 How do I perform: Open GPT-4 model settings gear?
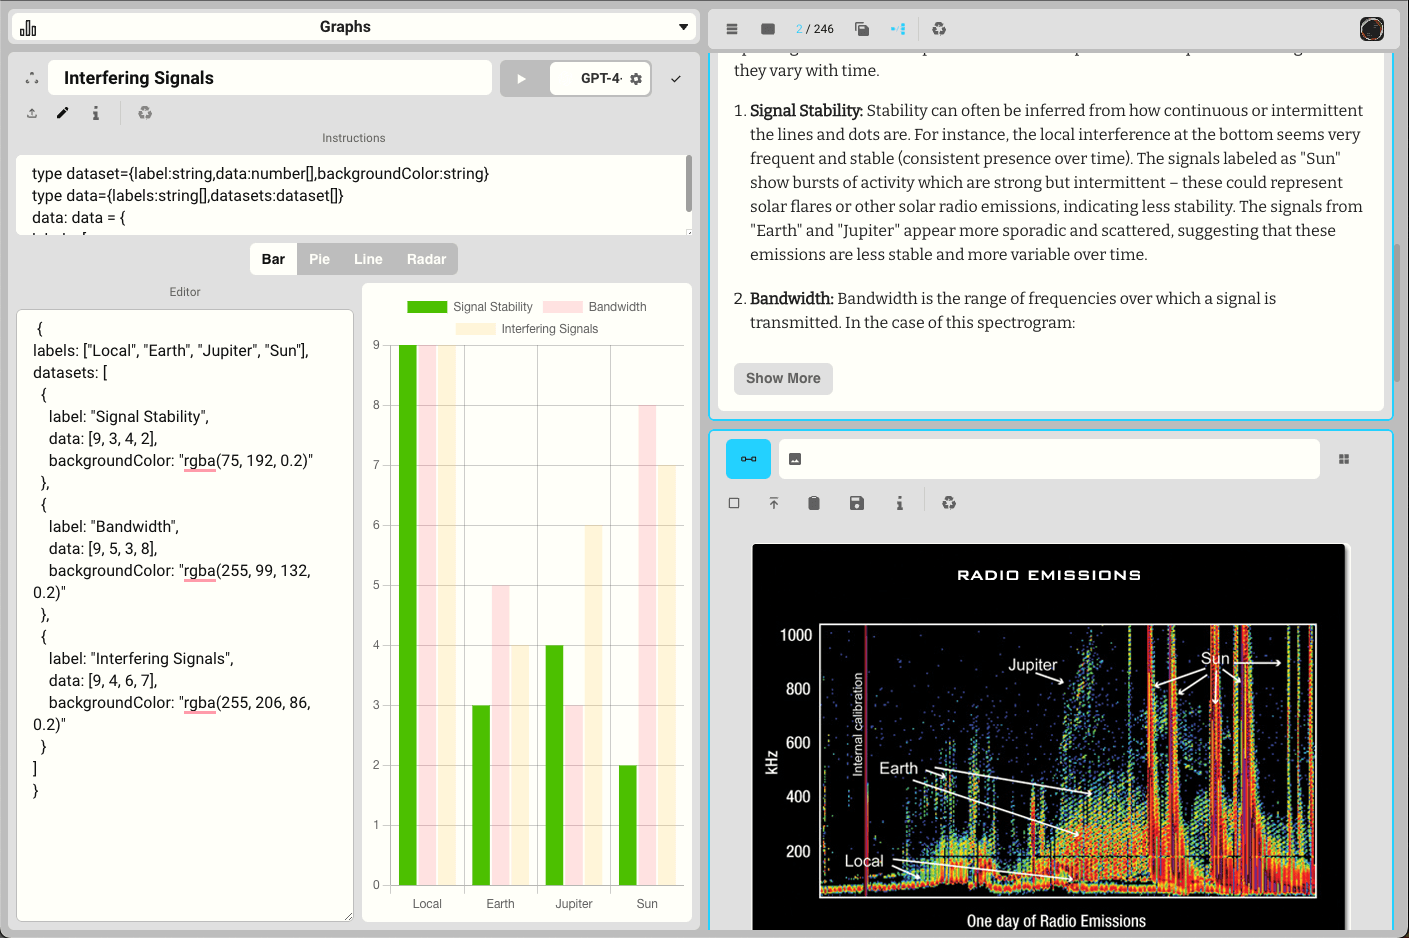coord(636,79)
